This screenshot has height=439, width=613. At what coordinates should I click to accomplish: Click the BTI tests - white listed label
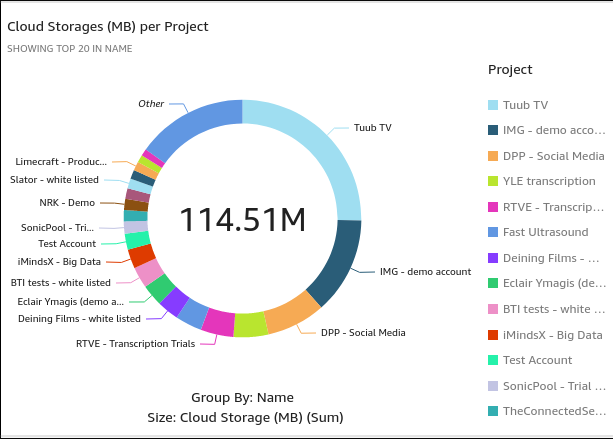pos(61,283)
